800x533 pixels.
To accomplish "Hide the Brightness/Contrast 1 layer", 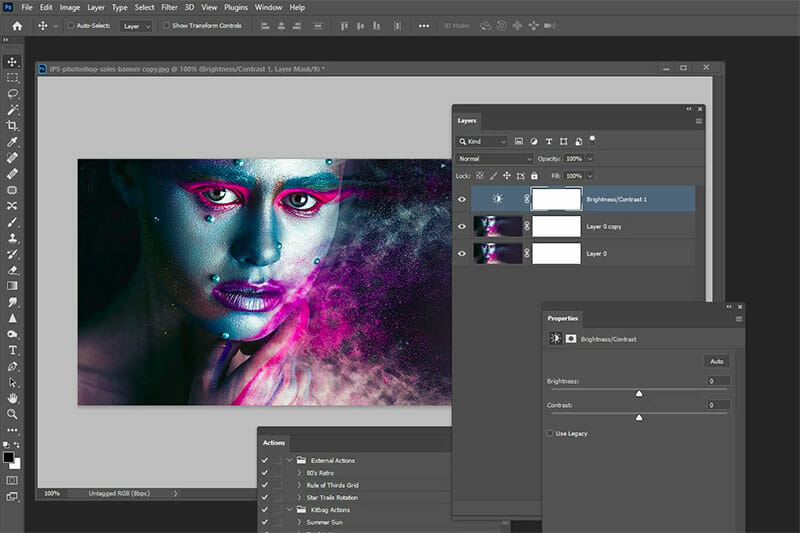I will point(462,199).
